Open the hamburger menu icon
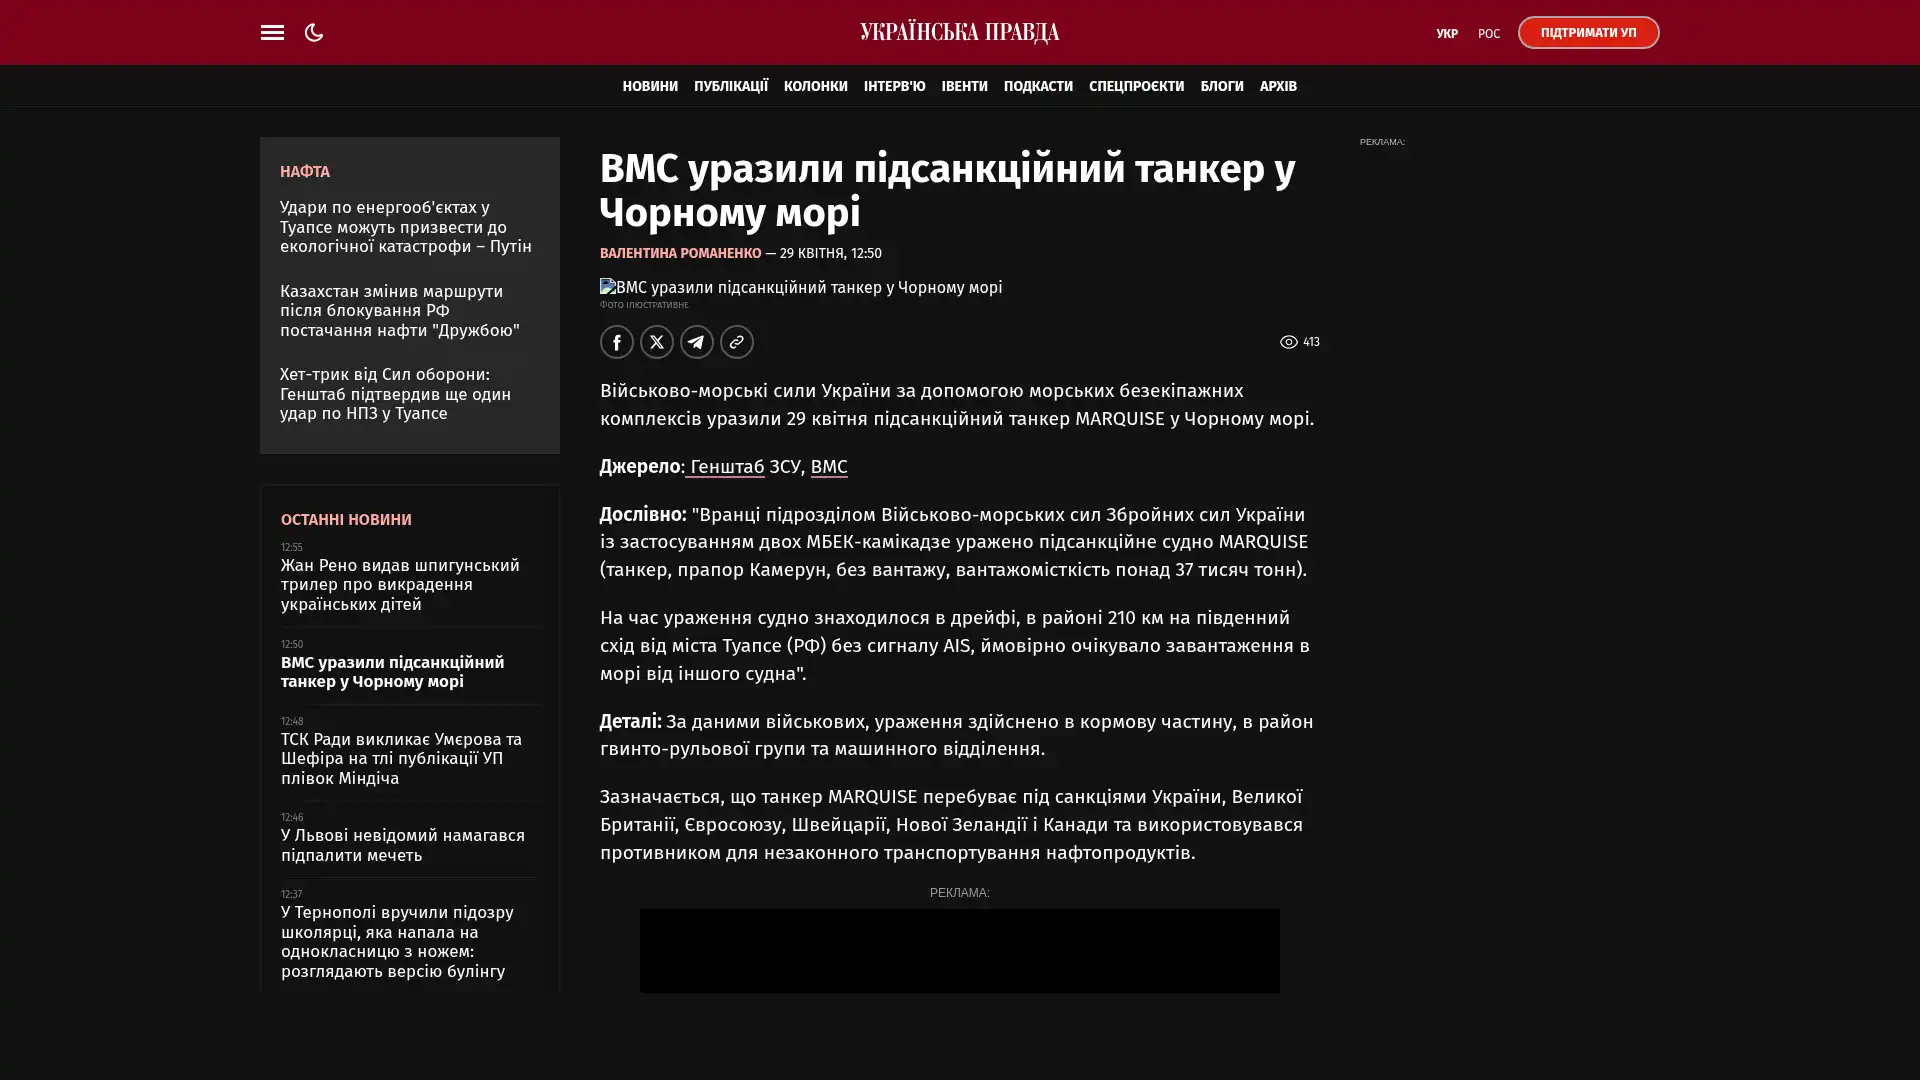 272,32
